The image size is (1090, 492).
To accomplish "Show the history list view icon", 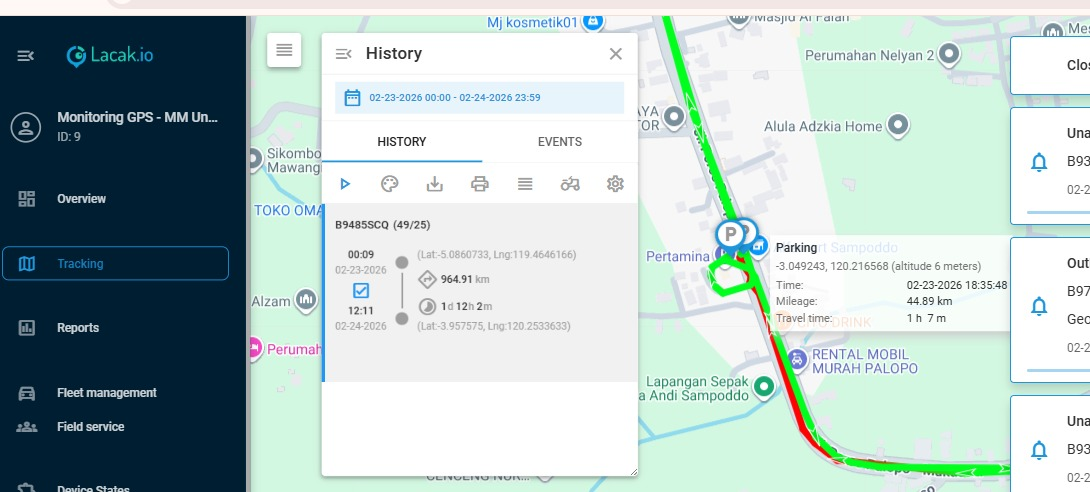I will point(525,183).
